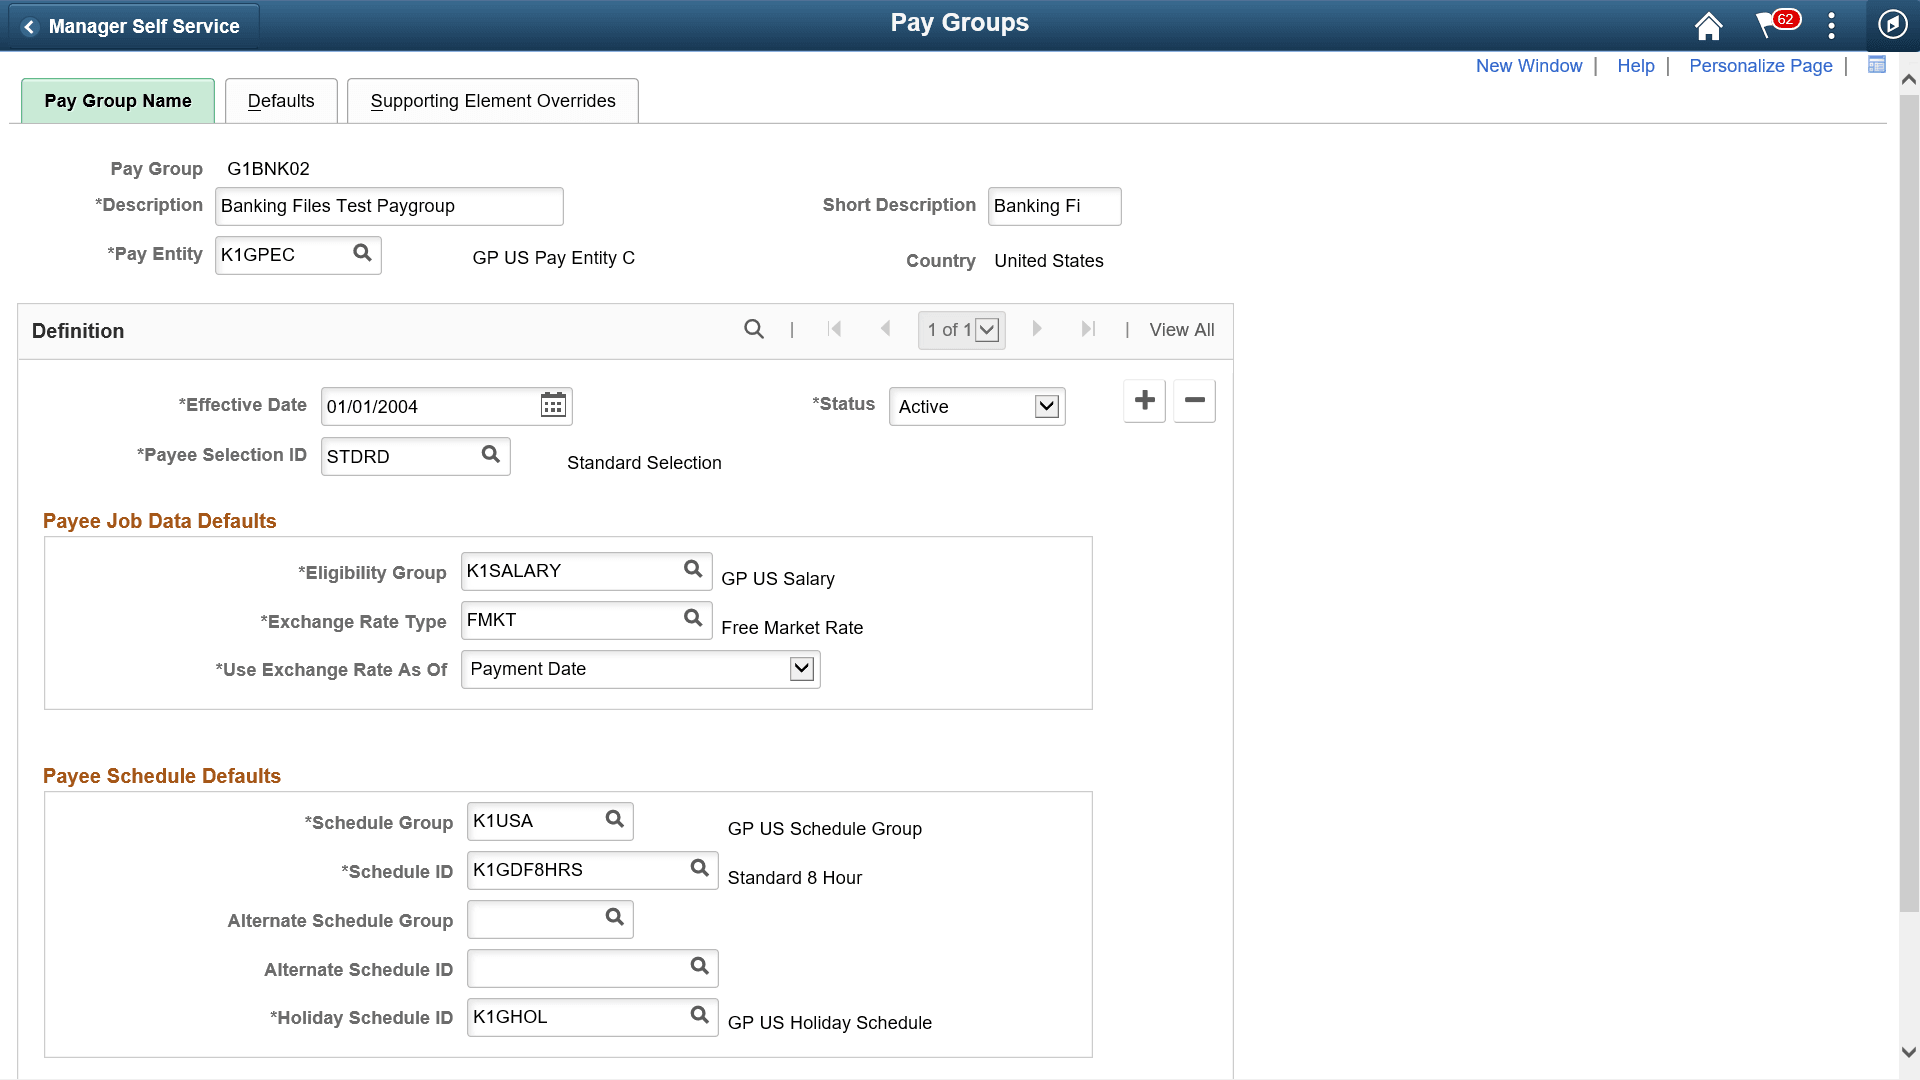This screenshot has width=1920, height=1080.
Task: Switch to the Defaults tab
Action: click(281, 100)
